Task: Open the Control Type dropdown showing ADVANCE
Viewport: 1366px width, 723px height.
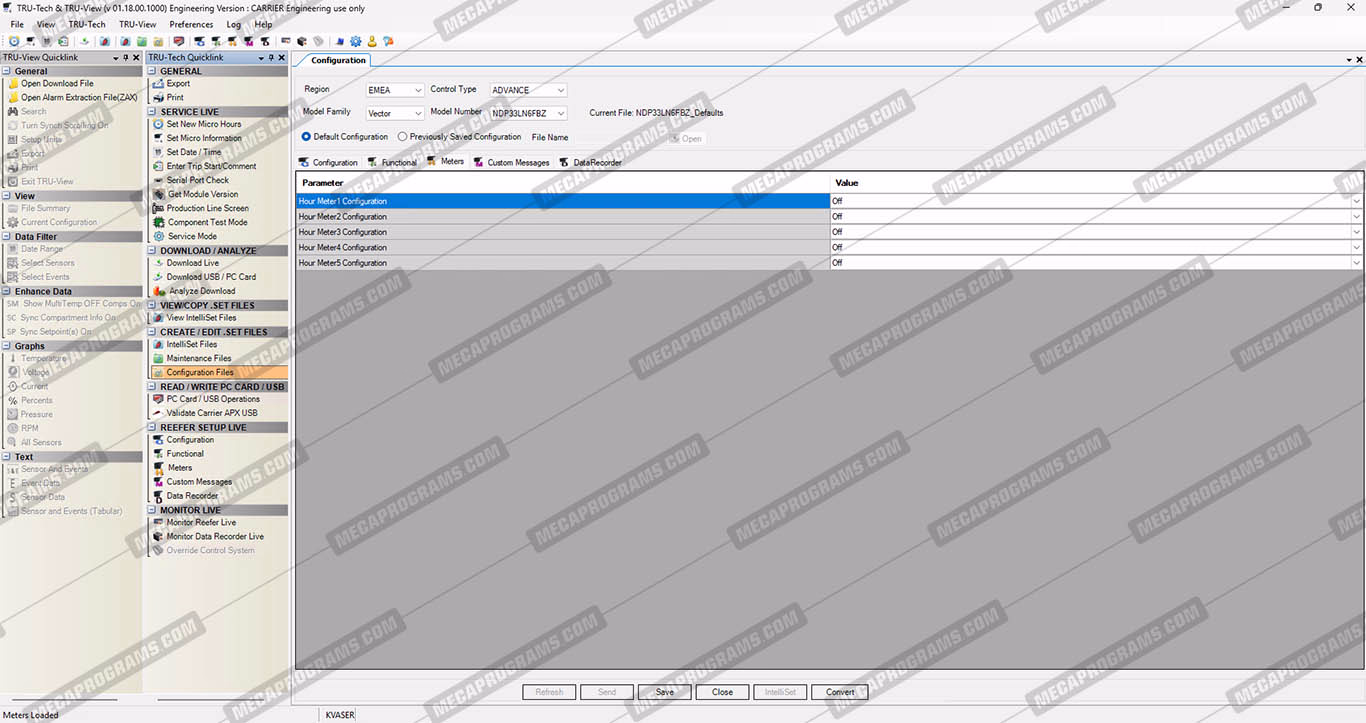Action: tap(528, 90)
